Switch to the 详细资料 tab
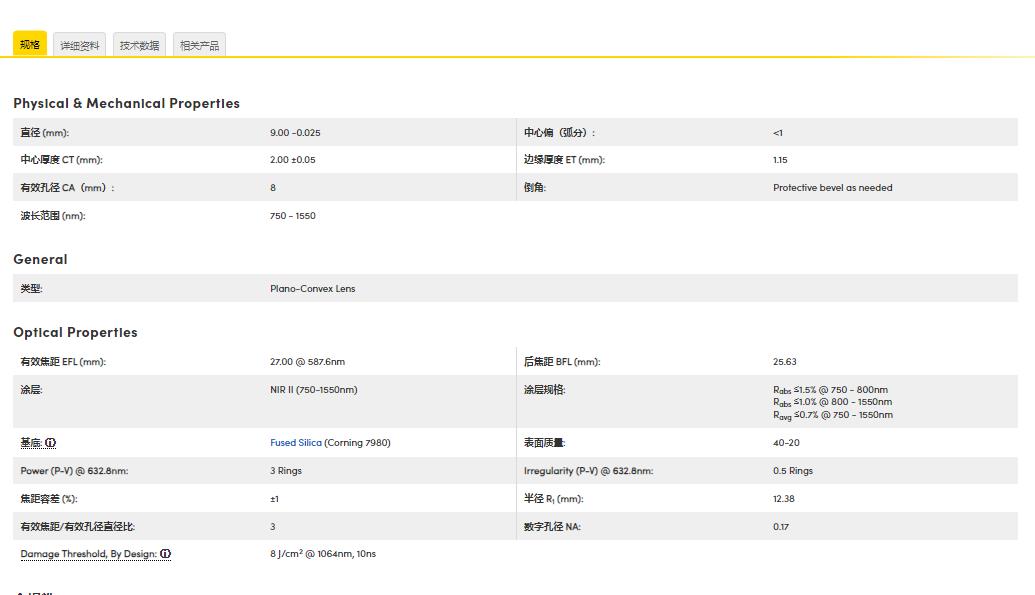Viewport: 1035px width, 595px height. click(x=79, y=46)
